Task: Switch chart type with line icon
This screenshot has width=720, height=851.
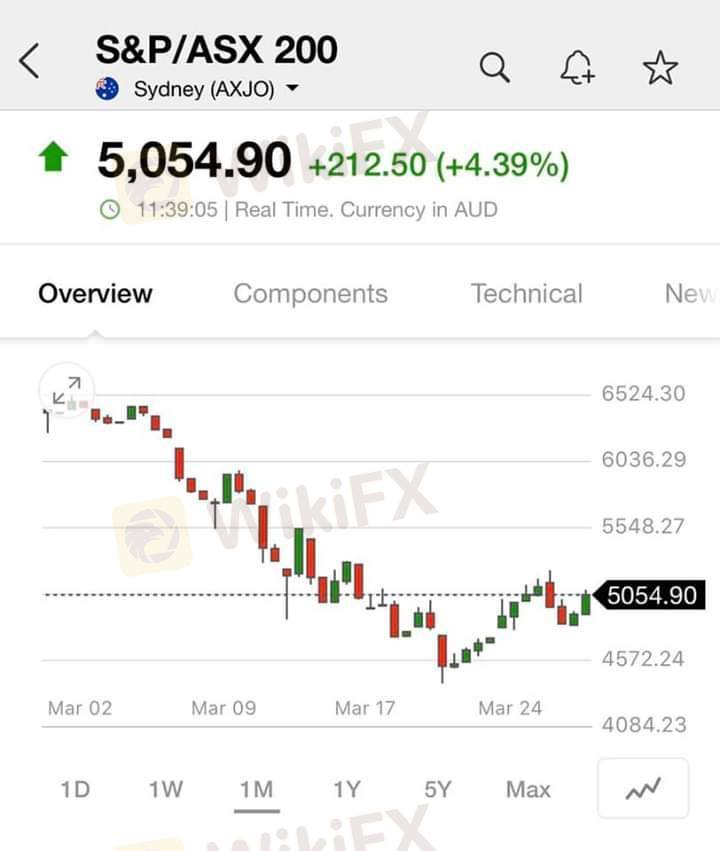Action: pos(643,788)
